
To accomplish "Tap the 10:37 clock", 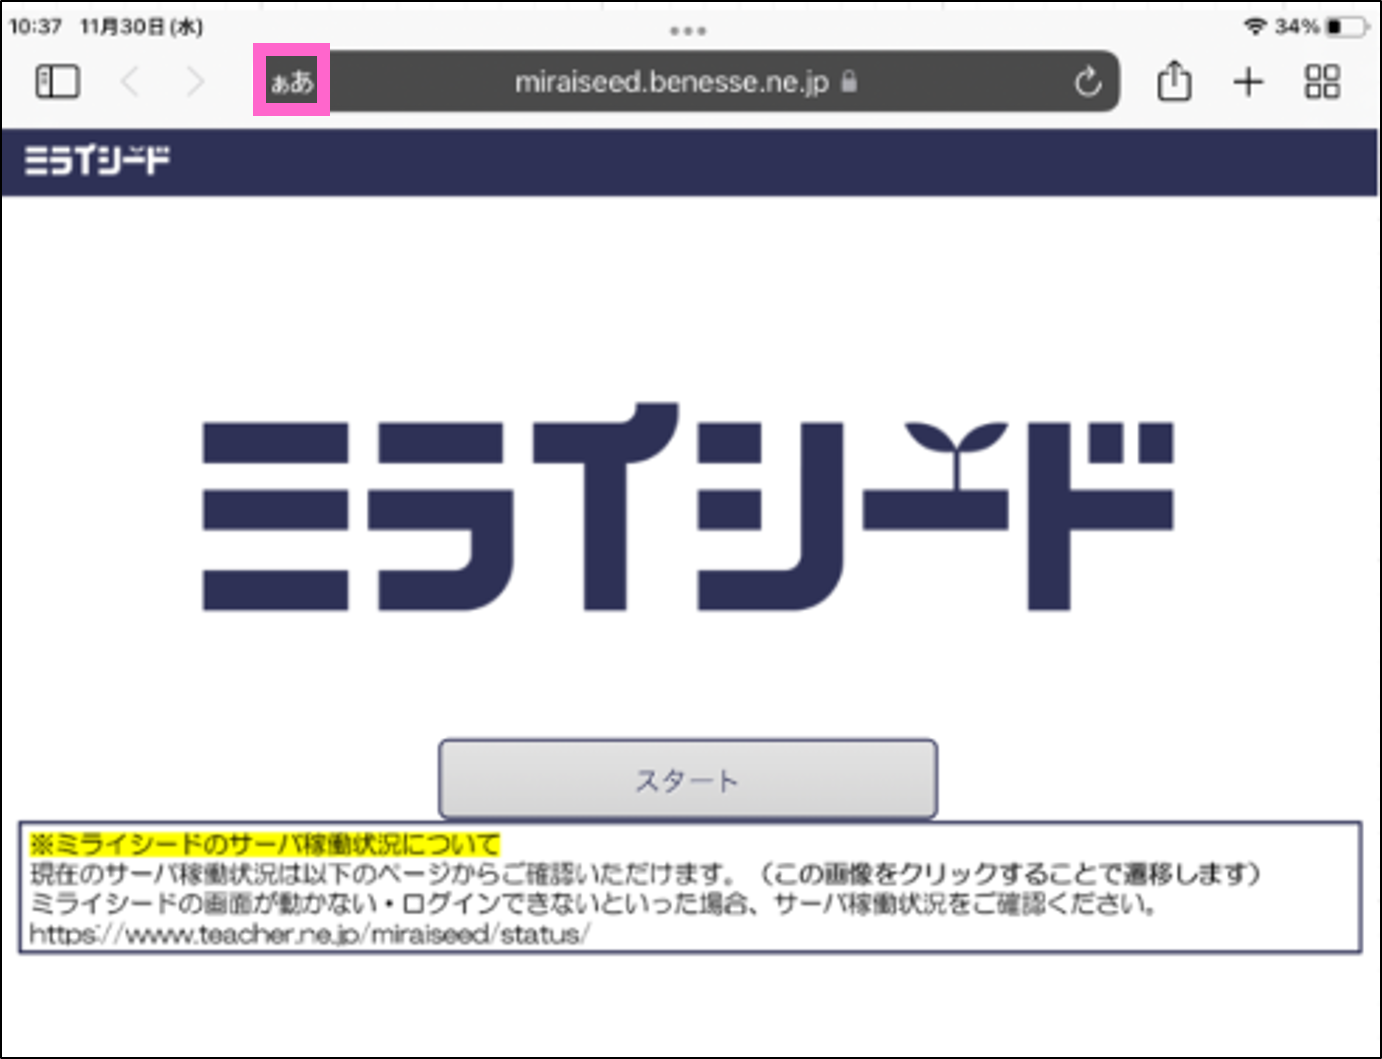I will (x=35, y=27).
